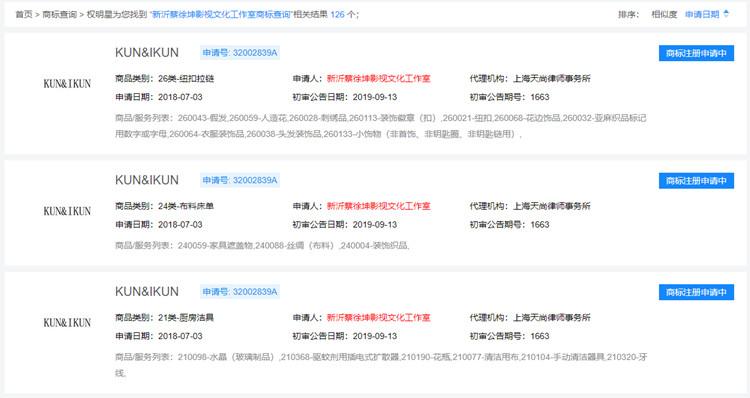Sort results by 申请日期
Image resolution: width=750 pixels, height=398 pixels.
pos(702,14)
